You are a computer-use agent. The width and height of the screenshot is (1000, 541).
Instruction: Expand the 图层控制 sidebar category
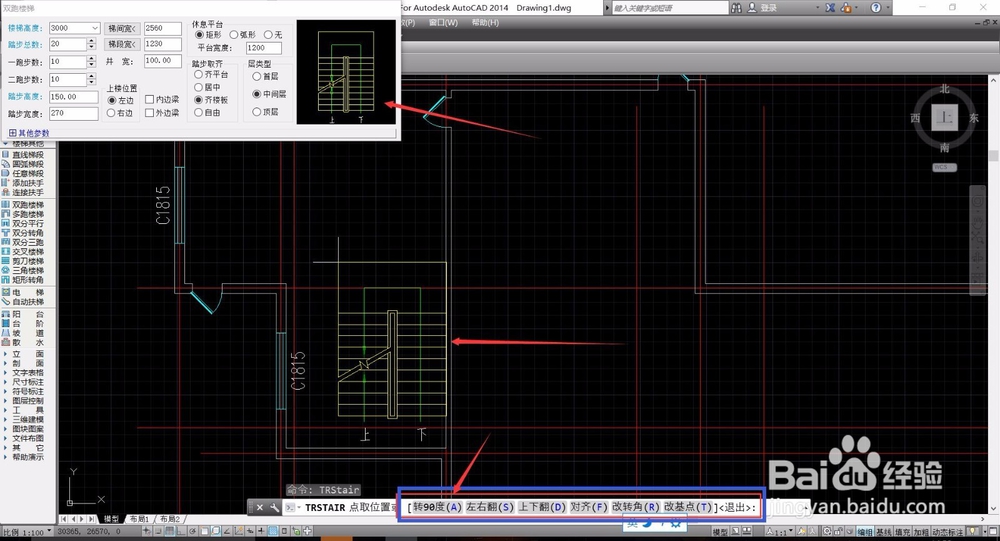click(23, 401)
